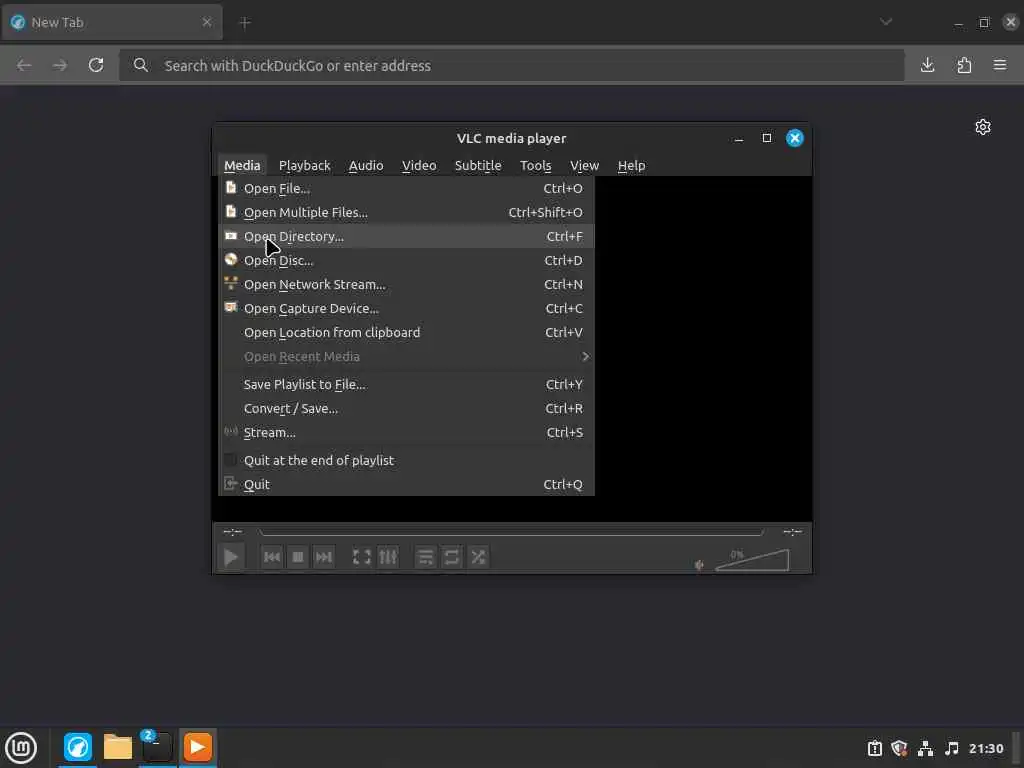Open the Help menu

tap(631, 165)
